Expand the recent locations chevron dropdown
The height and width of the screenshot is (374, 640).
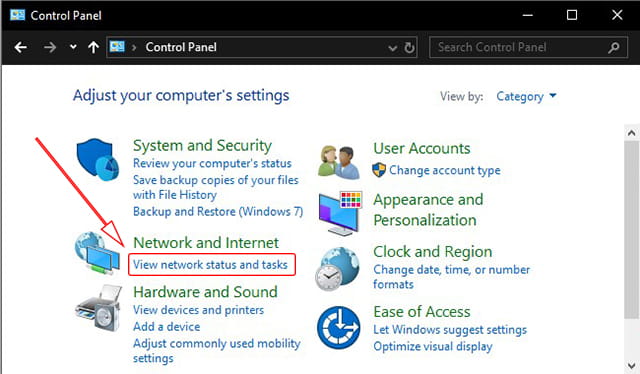73,47
